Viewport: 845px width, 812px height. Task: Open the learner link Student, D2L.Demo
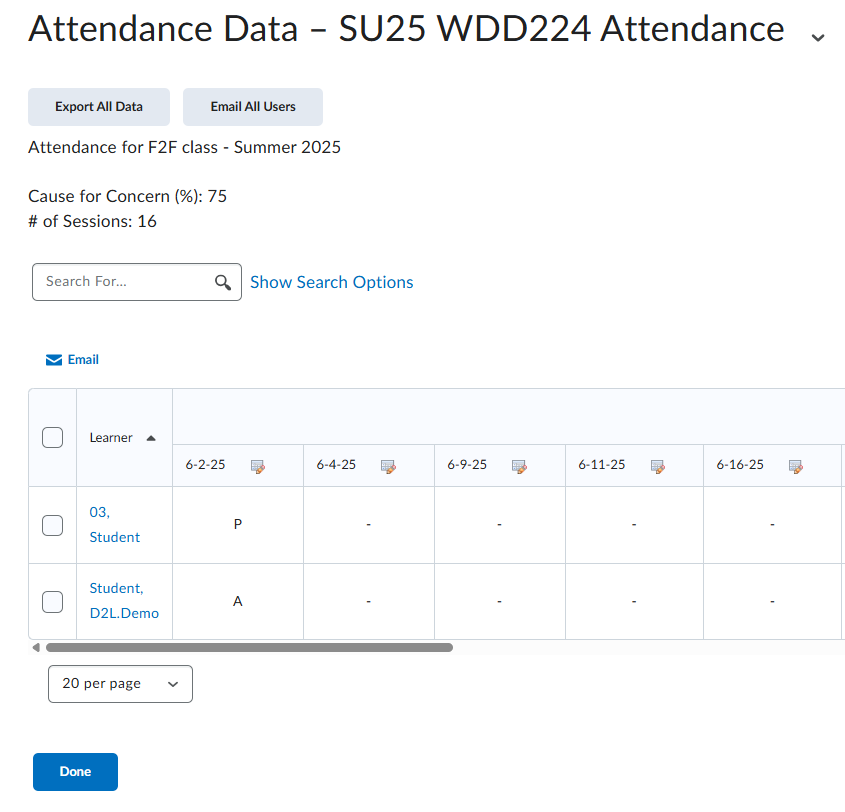[x=124, y=601]
